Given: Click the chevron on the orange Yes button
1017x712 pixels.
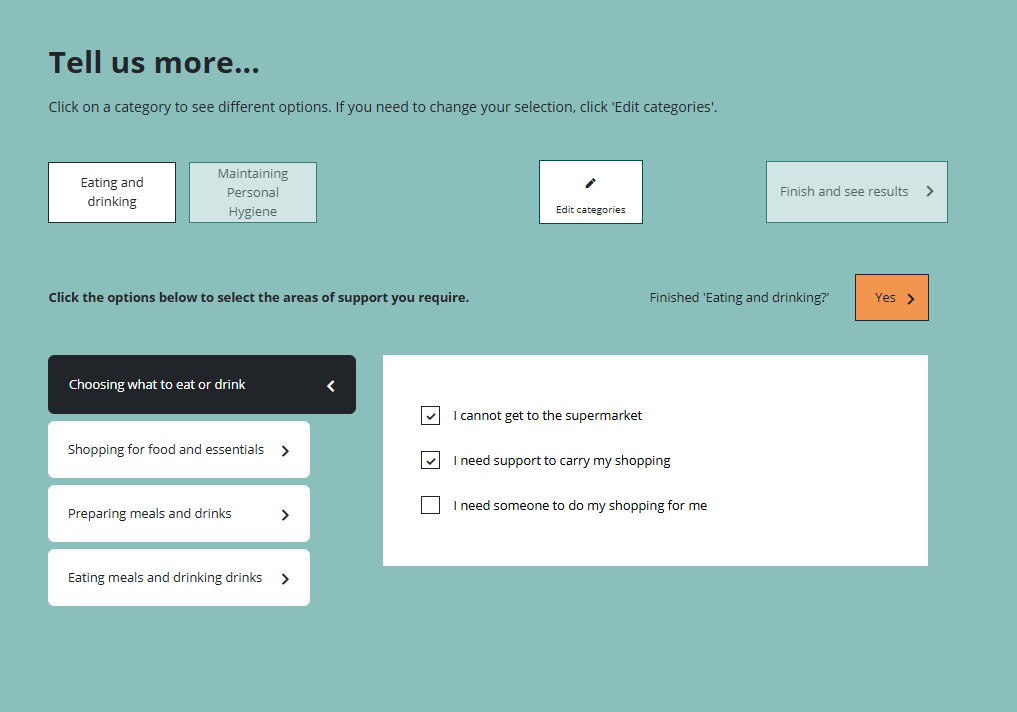Looking at the screenshot, I should tap(910, 298).
